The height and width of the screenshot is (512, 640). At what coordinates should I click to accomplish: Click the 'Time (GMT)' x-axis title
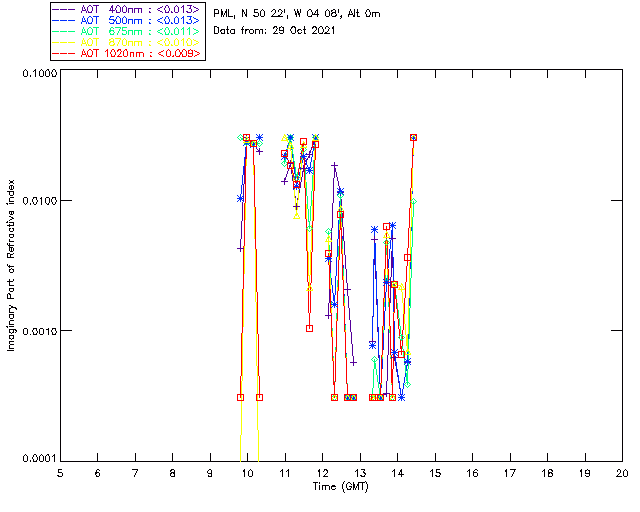click(x=341, y=485)
